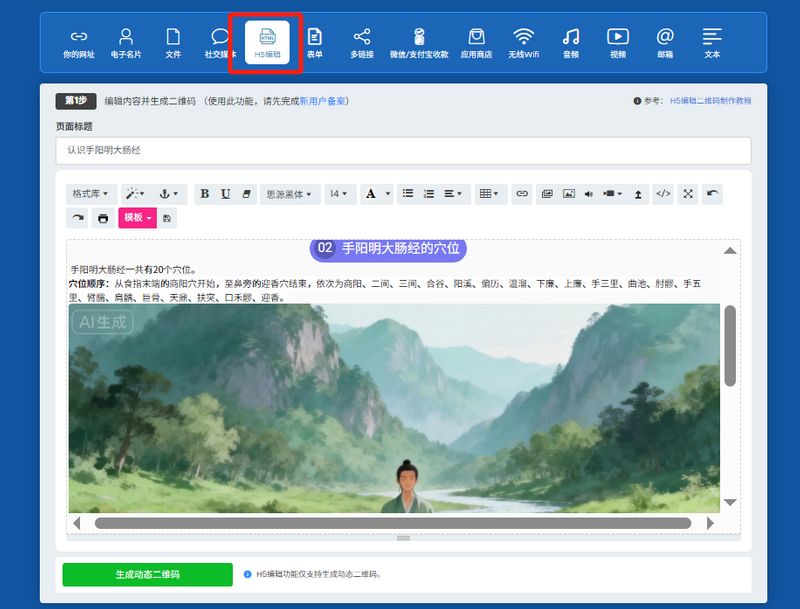This screenshot has width=800, height=609.
Task: Click the insert picture icon
Action: coord(569,194)
